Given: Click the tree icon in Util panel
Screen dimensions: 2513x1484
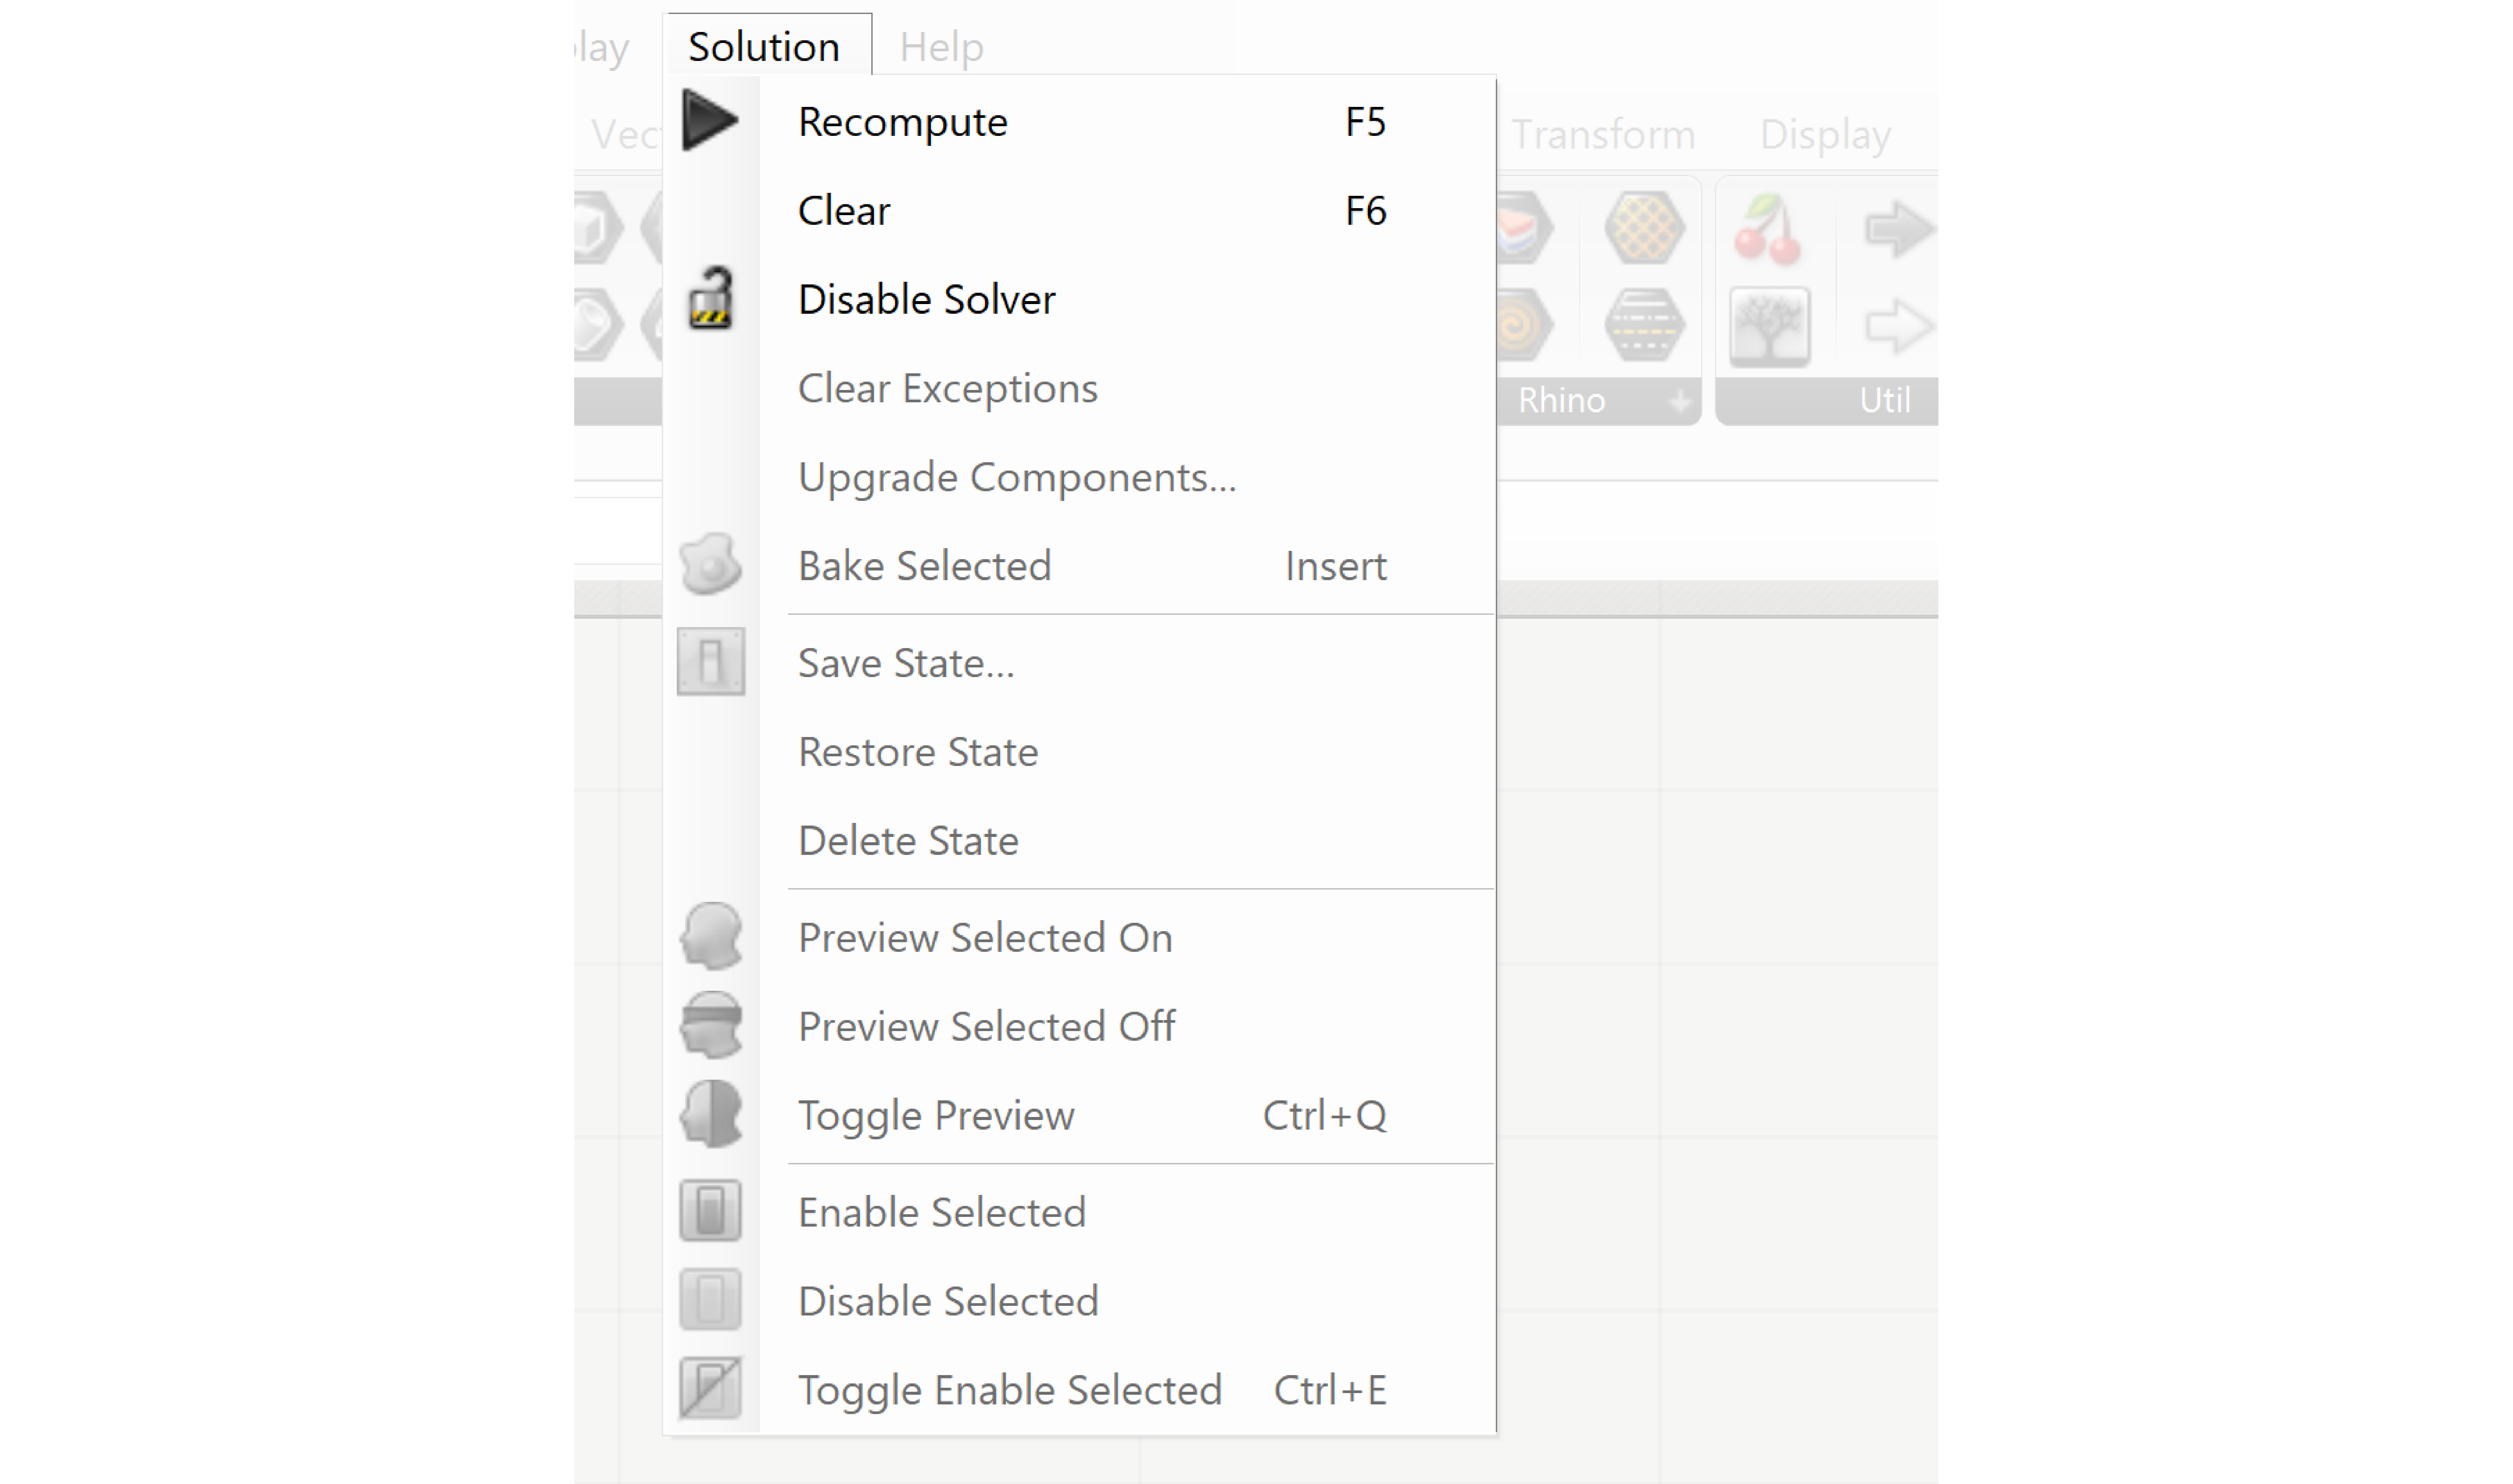Looking at the screenshot, I should [1768, 326].
